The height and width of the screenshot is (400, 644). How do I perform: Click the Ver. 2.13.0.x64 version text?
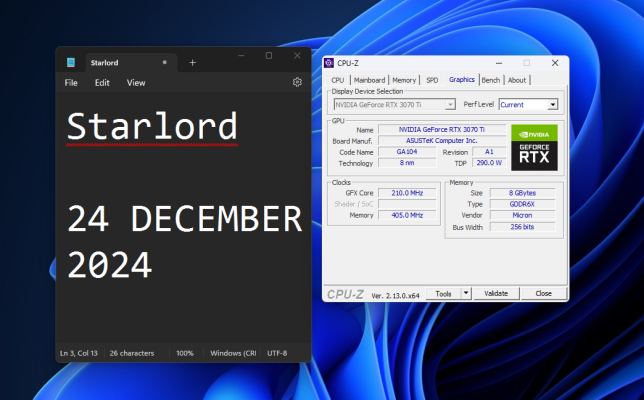(x=395, y=295)
